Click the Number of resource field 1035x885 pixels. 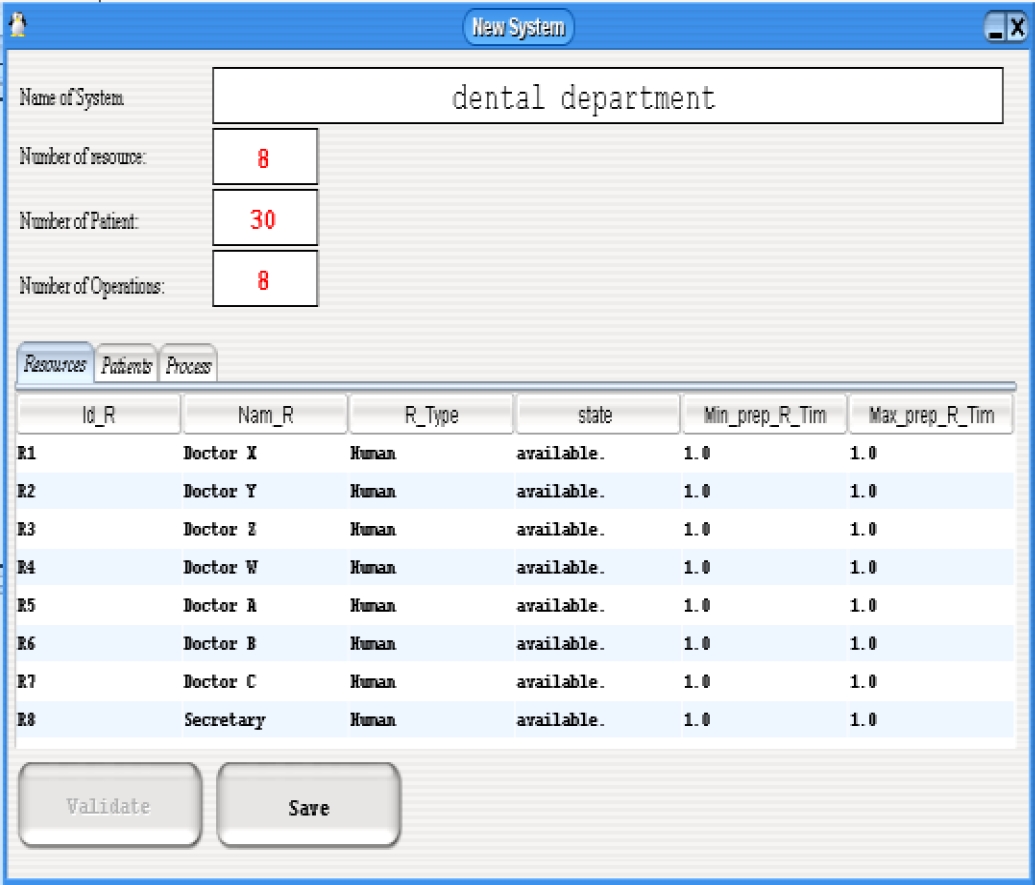coord(265,158)
